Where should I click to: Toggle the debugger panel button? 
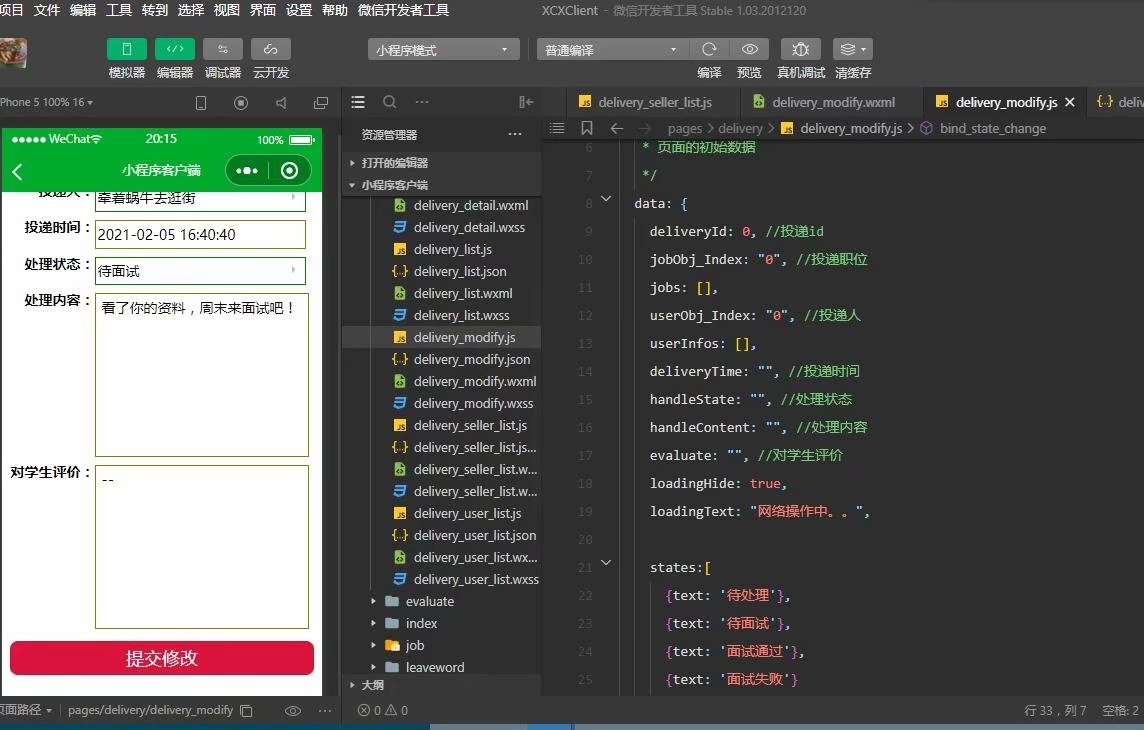(x=223, y=49)
